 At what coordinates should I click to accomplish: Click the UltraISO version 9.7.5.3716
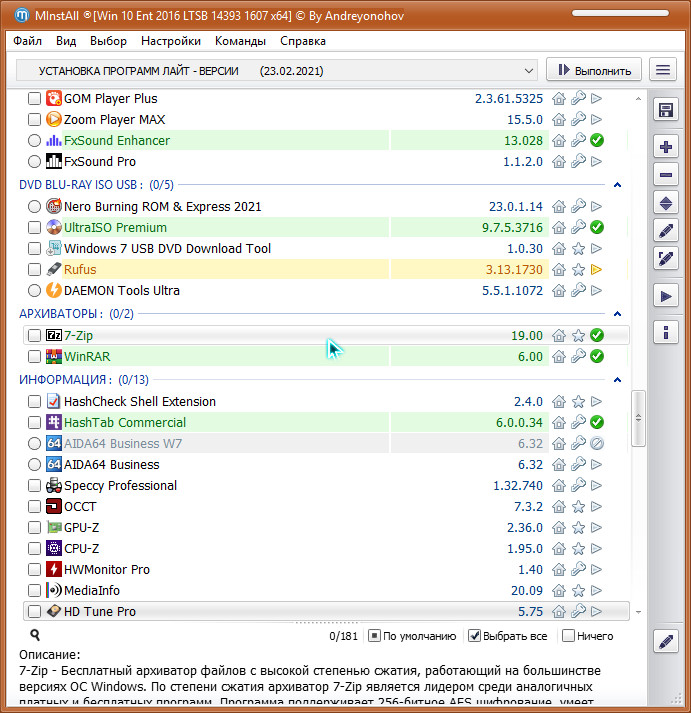[x=512, y=227]
